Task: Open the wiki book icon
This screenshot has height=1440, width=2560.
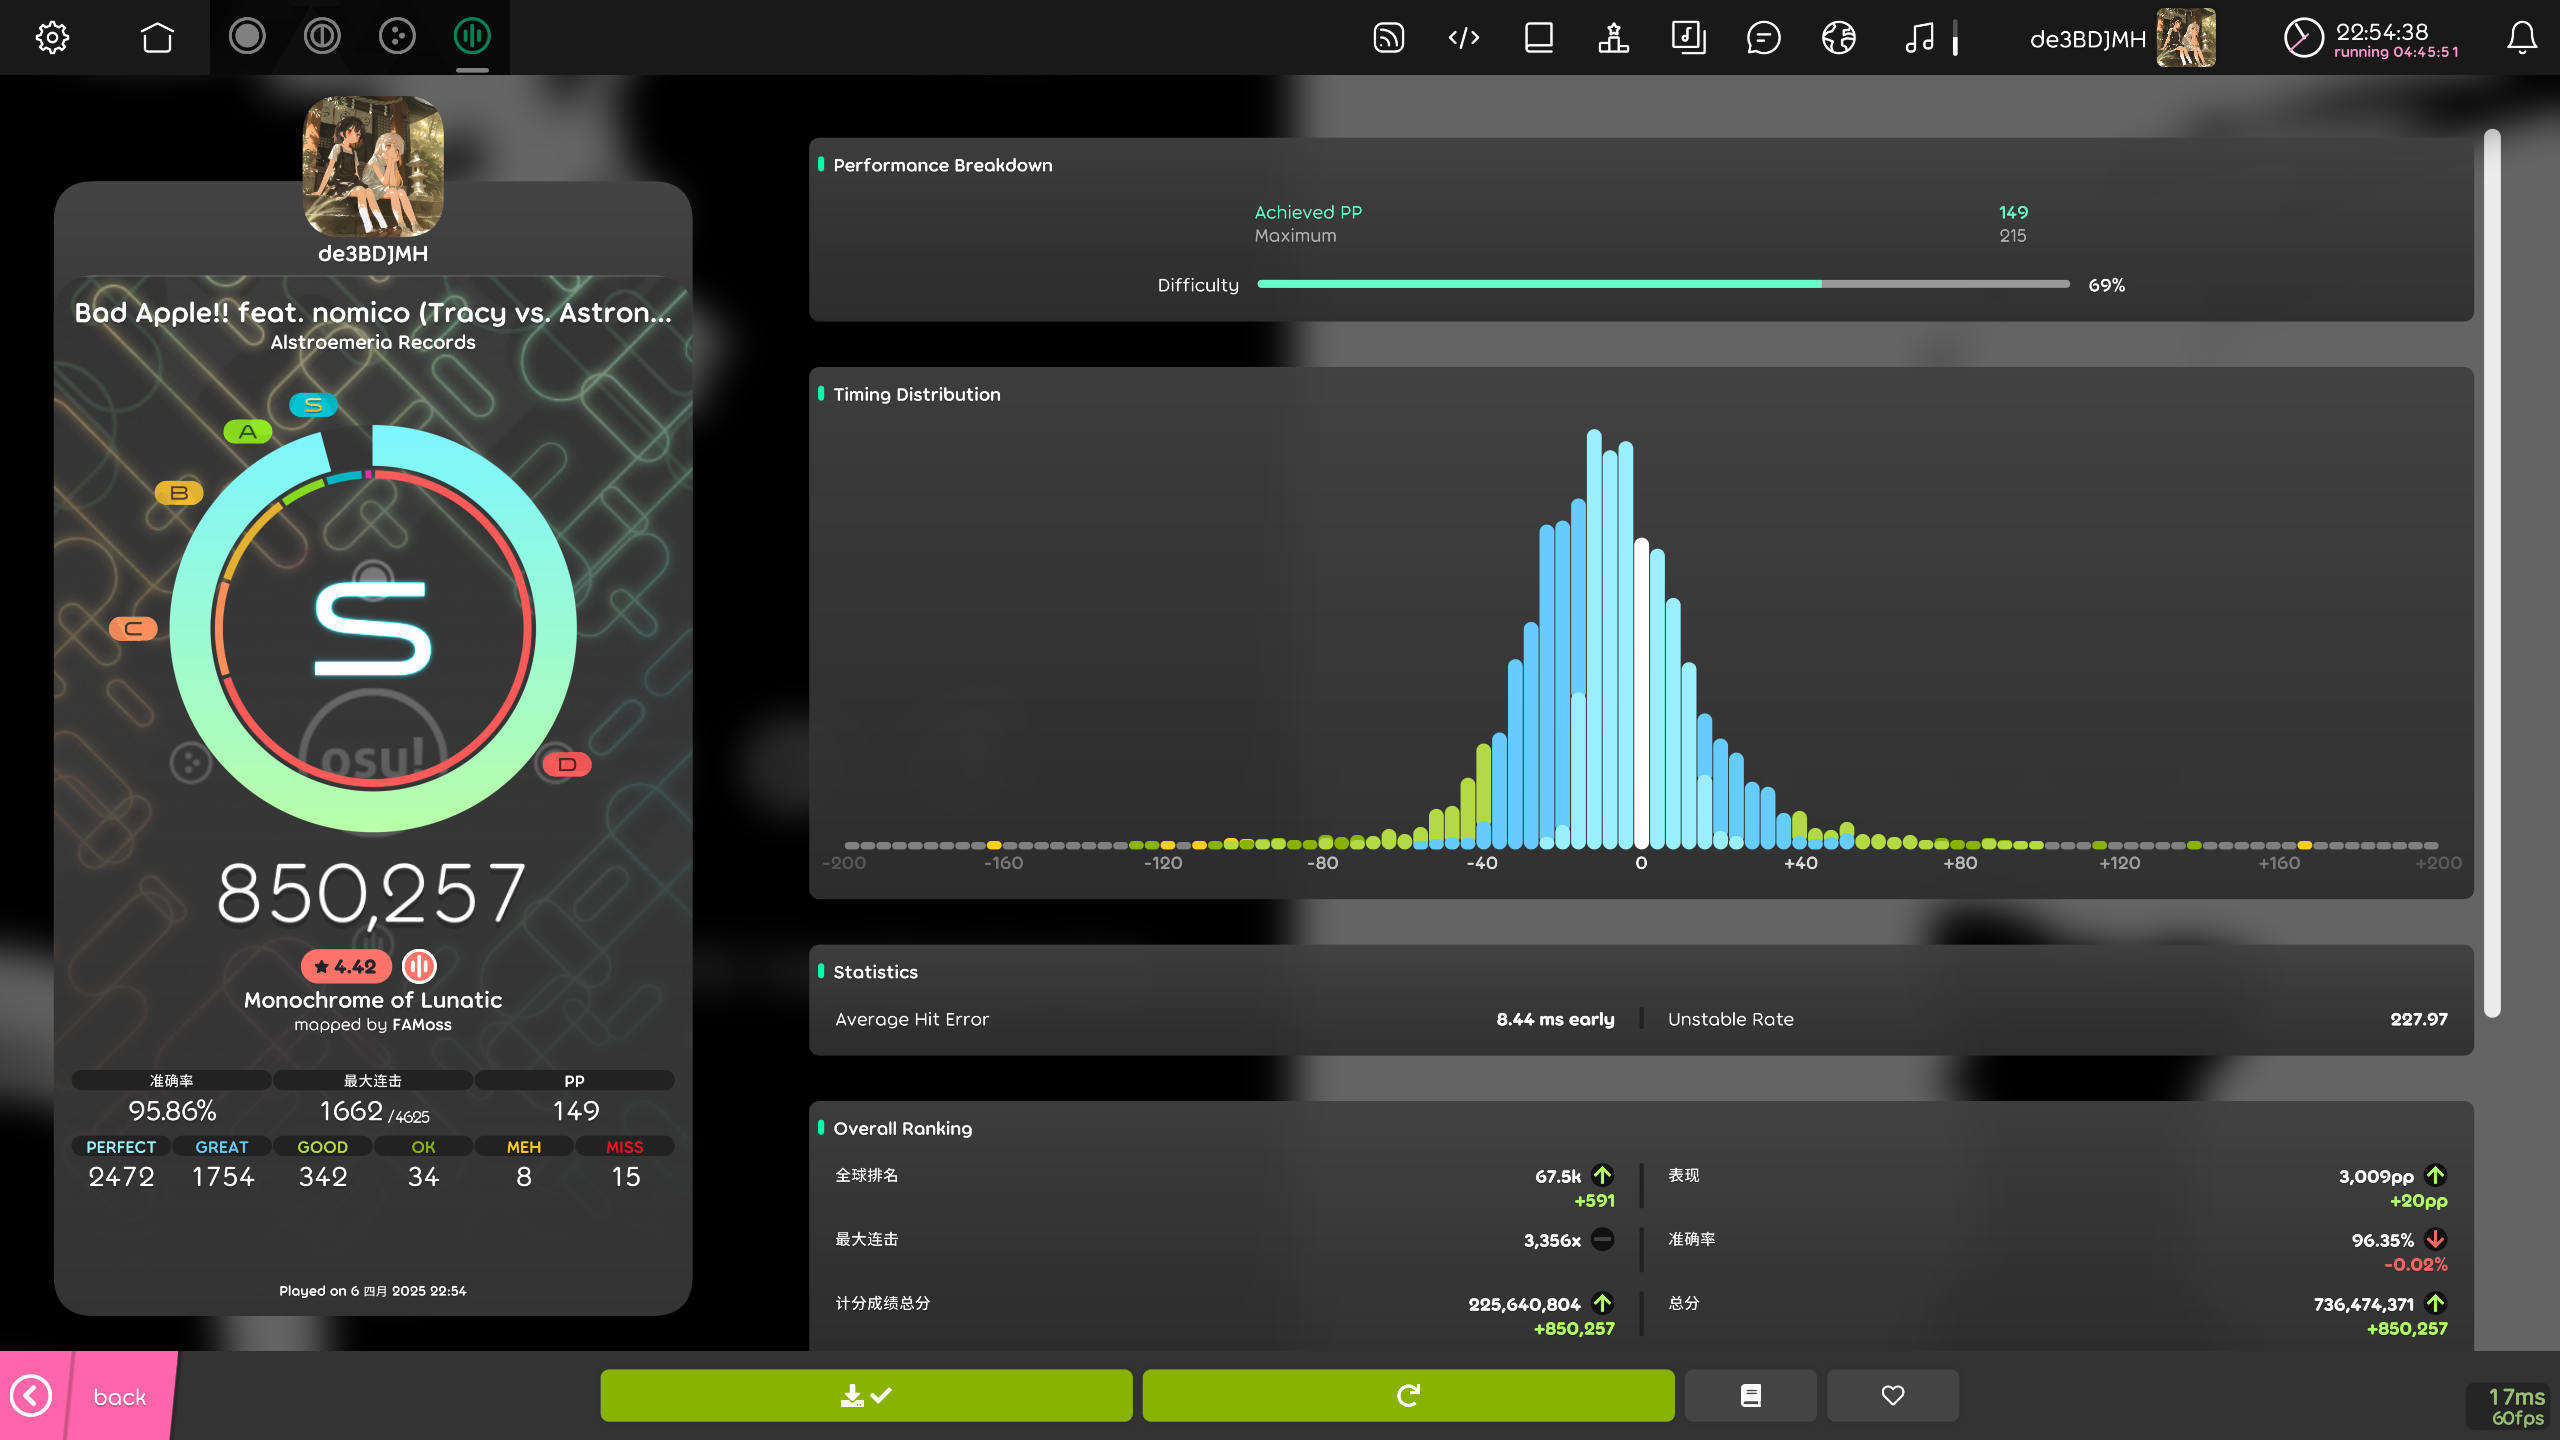Action: tap(1539, 38)
